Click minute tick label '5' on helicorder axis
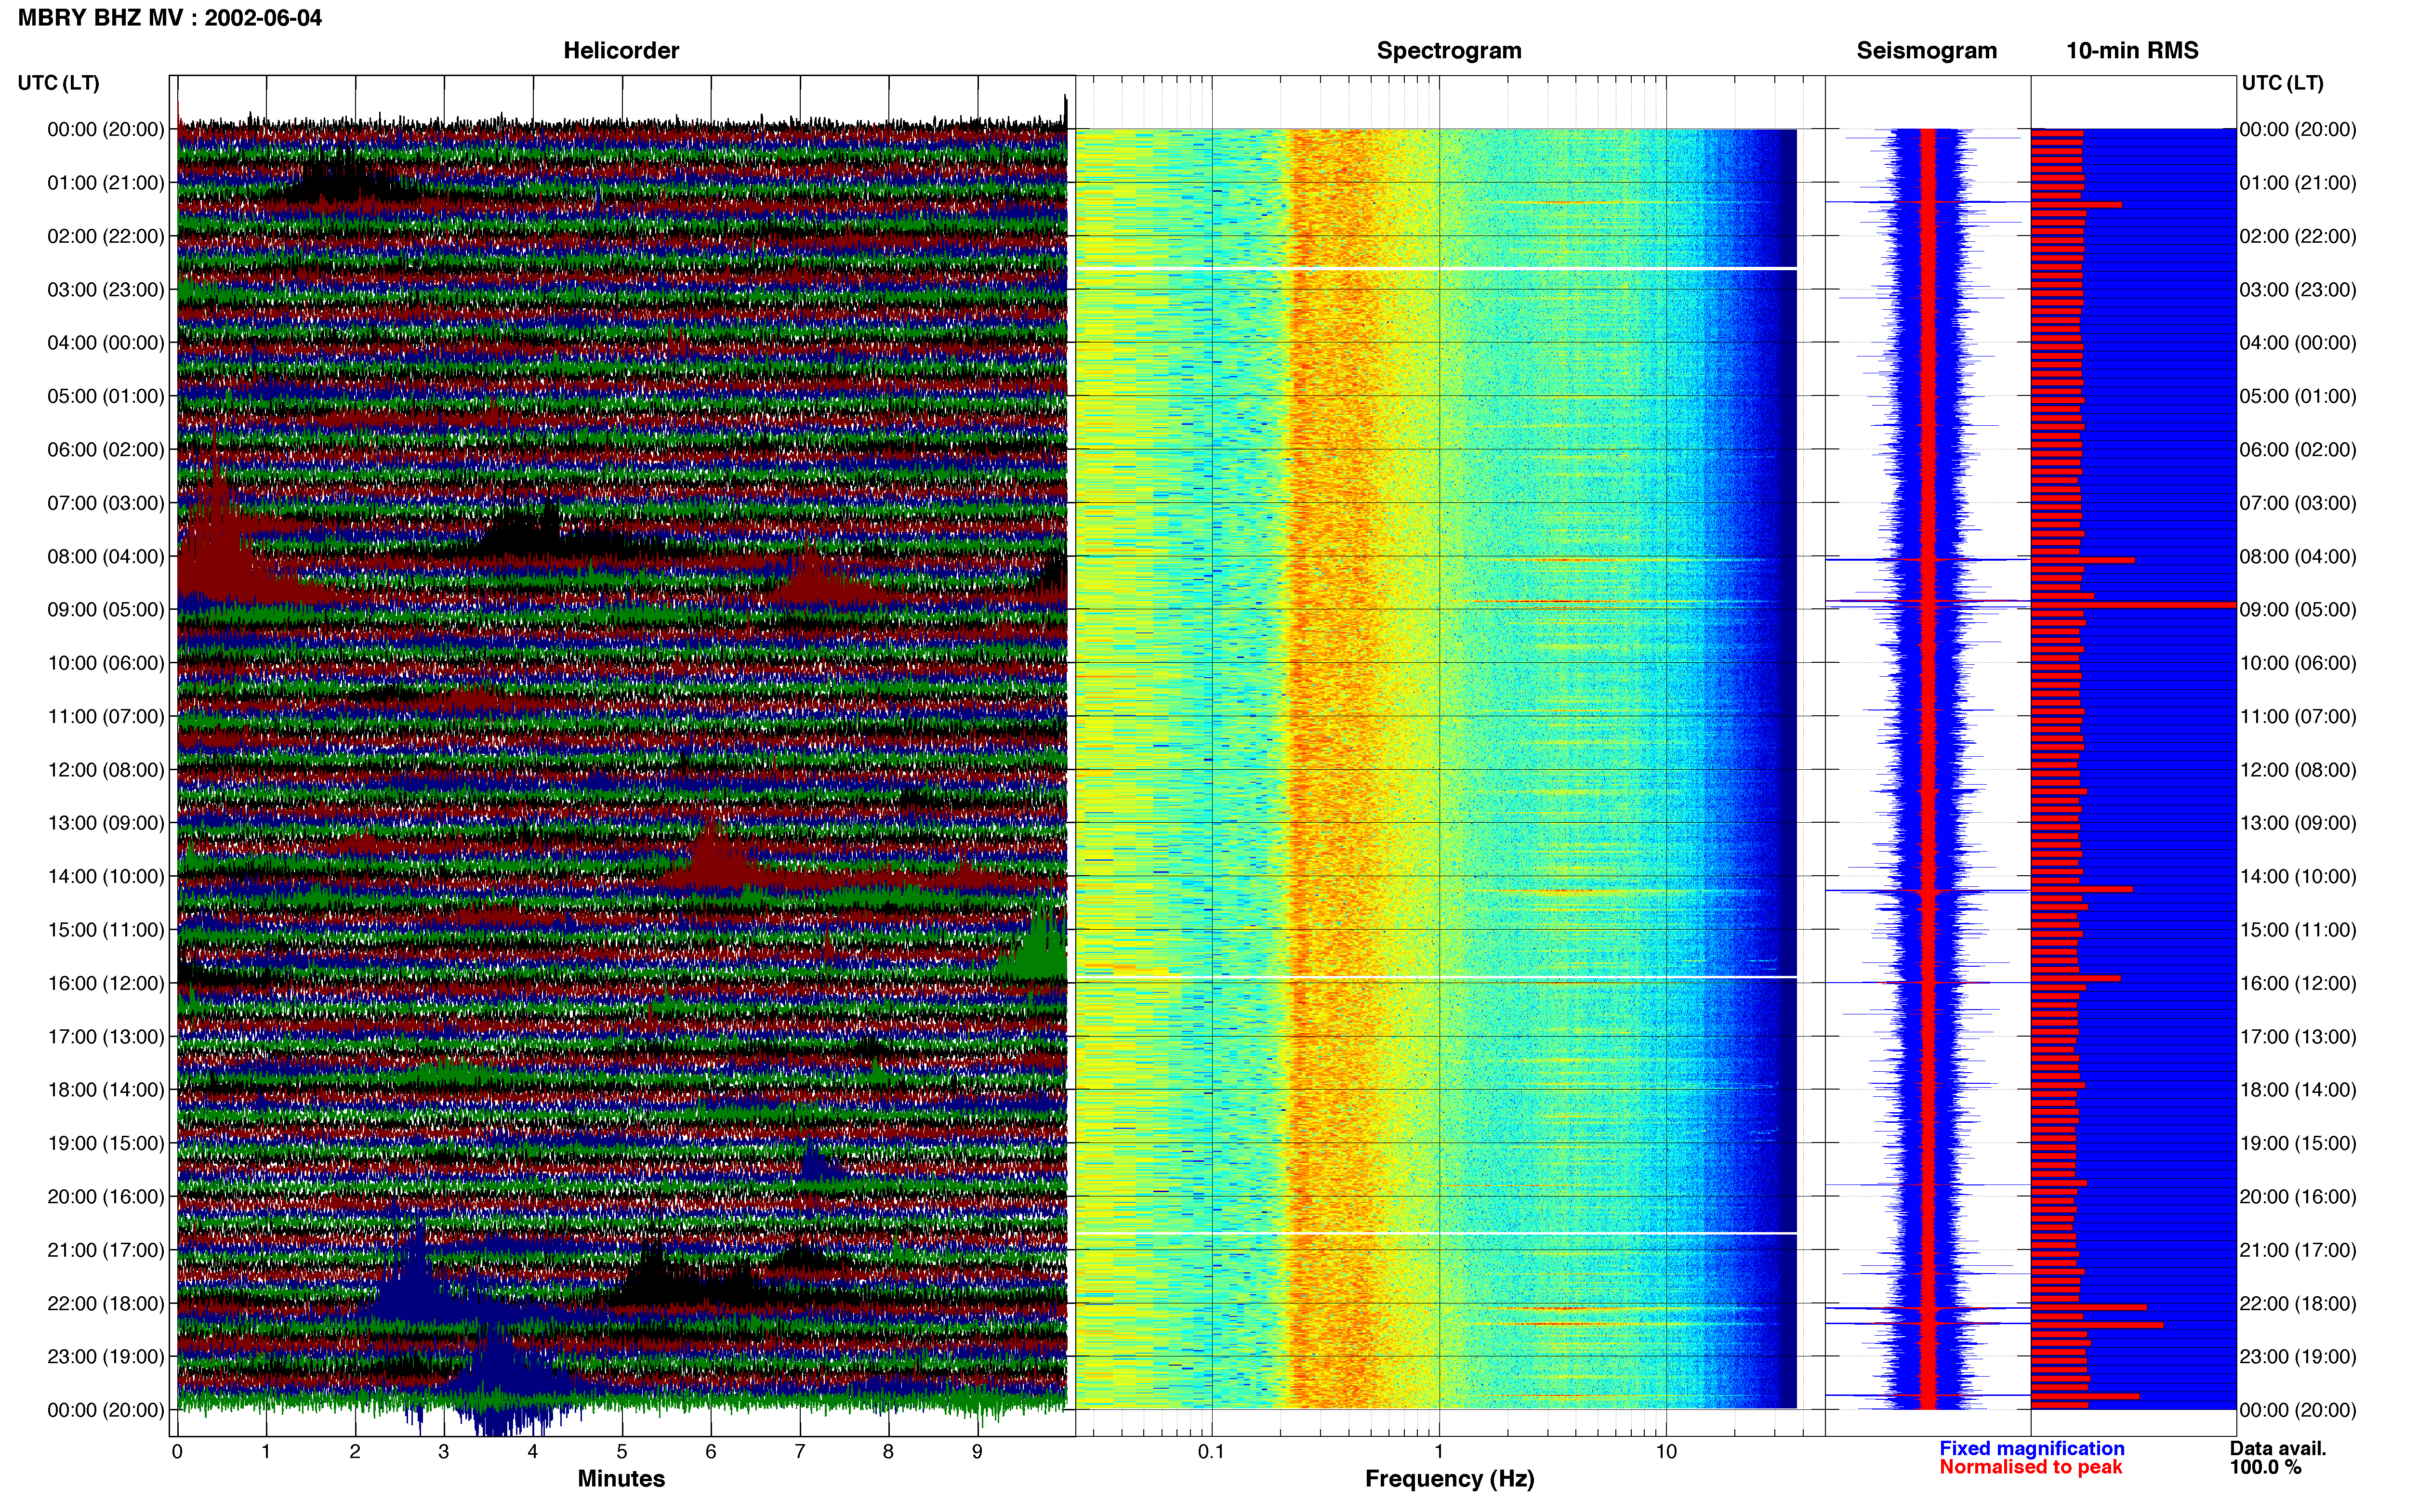 pyautogui.click(x=622, y=1452)
